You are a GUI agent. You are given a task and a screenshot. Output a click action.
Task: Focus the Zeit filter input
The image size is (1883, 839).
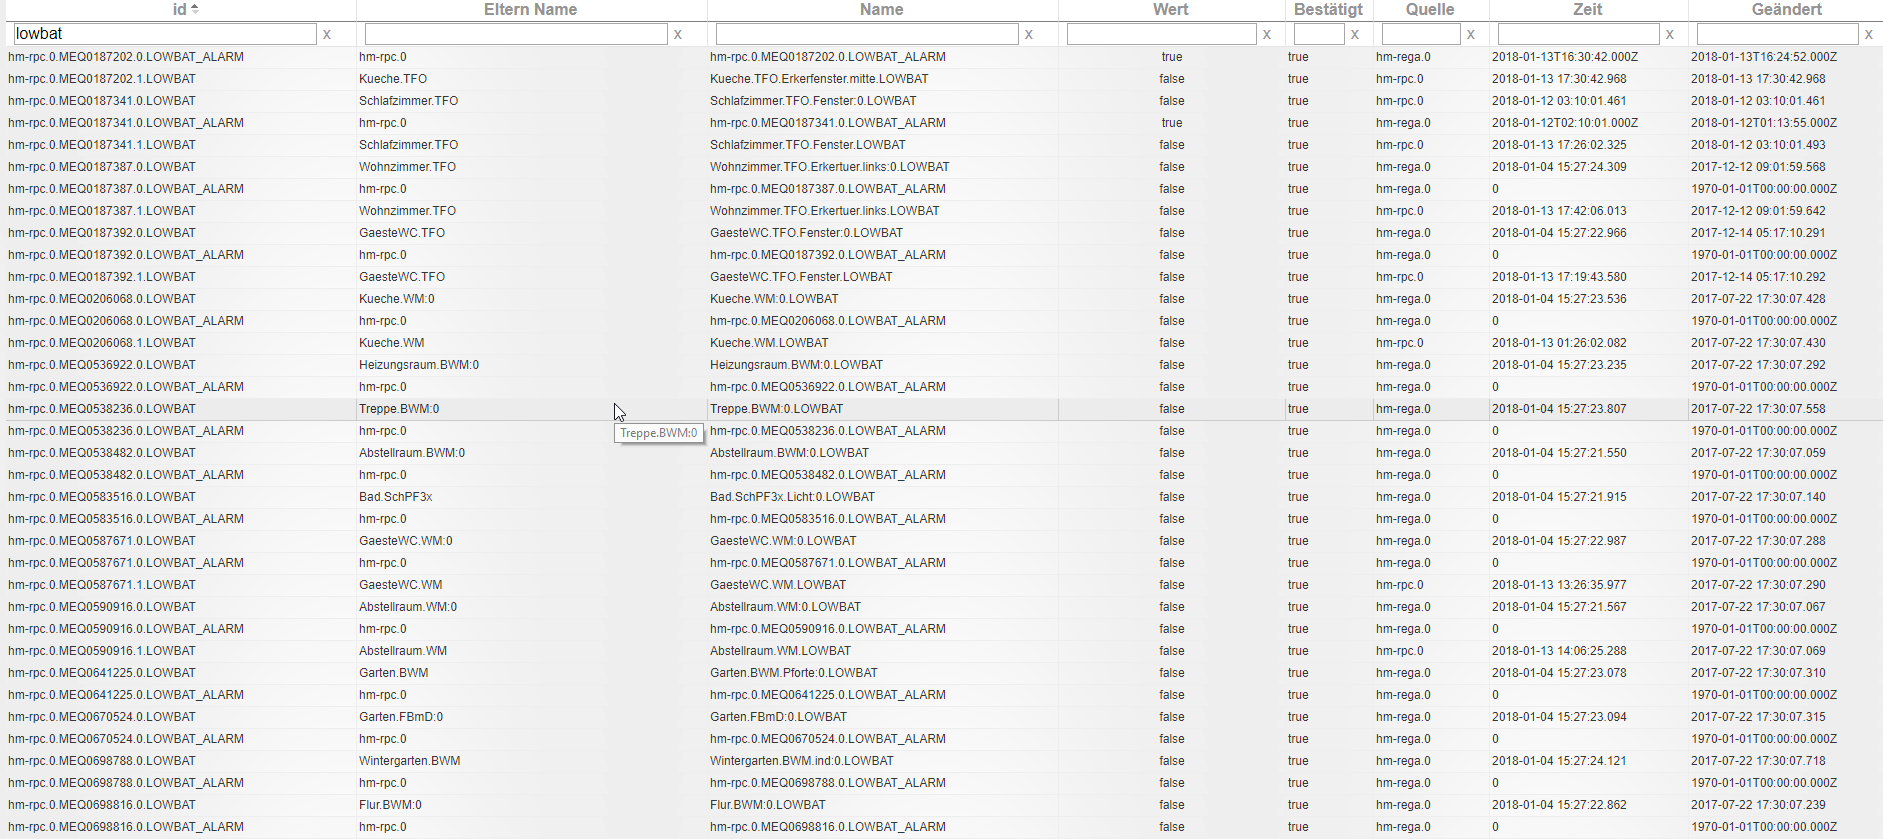(1579, 34)
